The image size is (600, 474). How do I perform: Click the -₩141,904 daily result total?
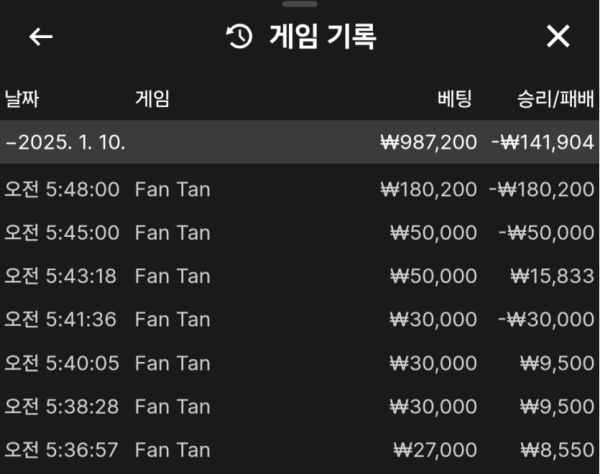point(543,142)
